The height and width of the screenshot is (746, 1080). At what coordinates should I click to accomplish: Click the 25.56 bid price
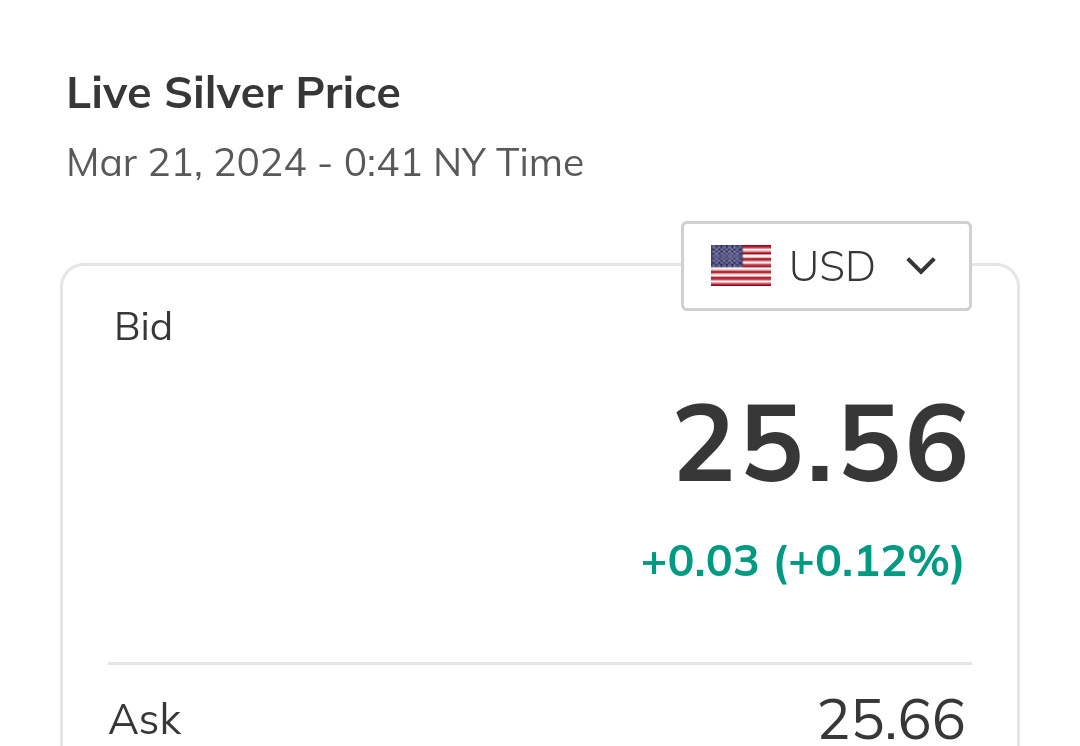(821, 443)
